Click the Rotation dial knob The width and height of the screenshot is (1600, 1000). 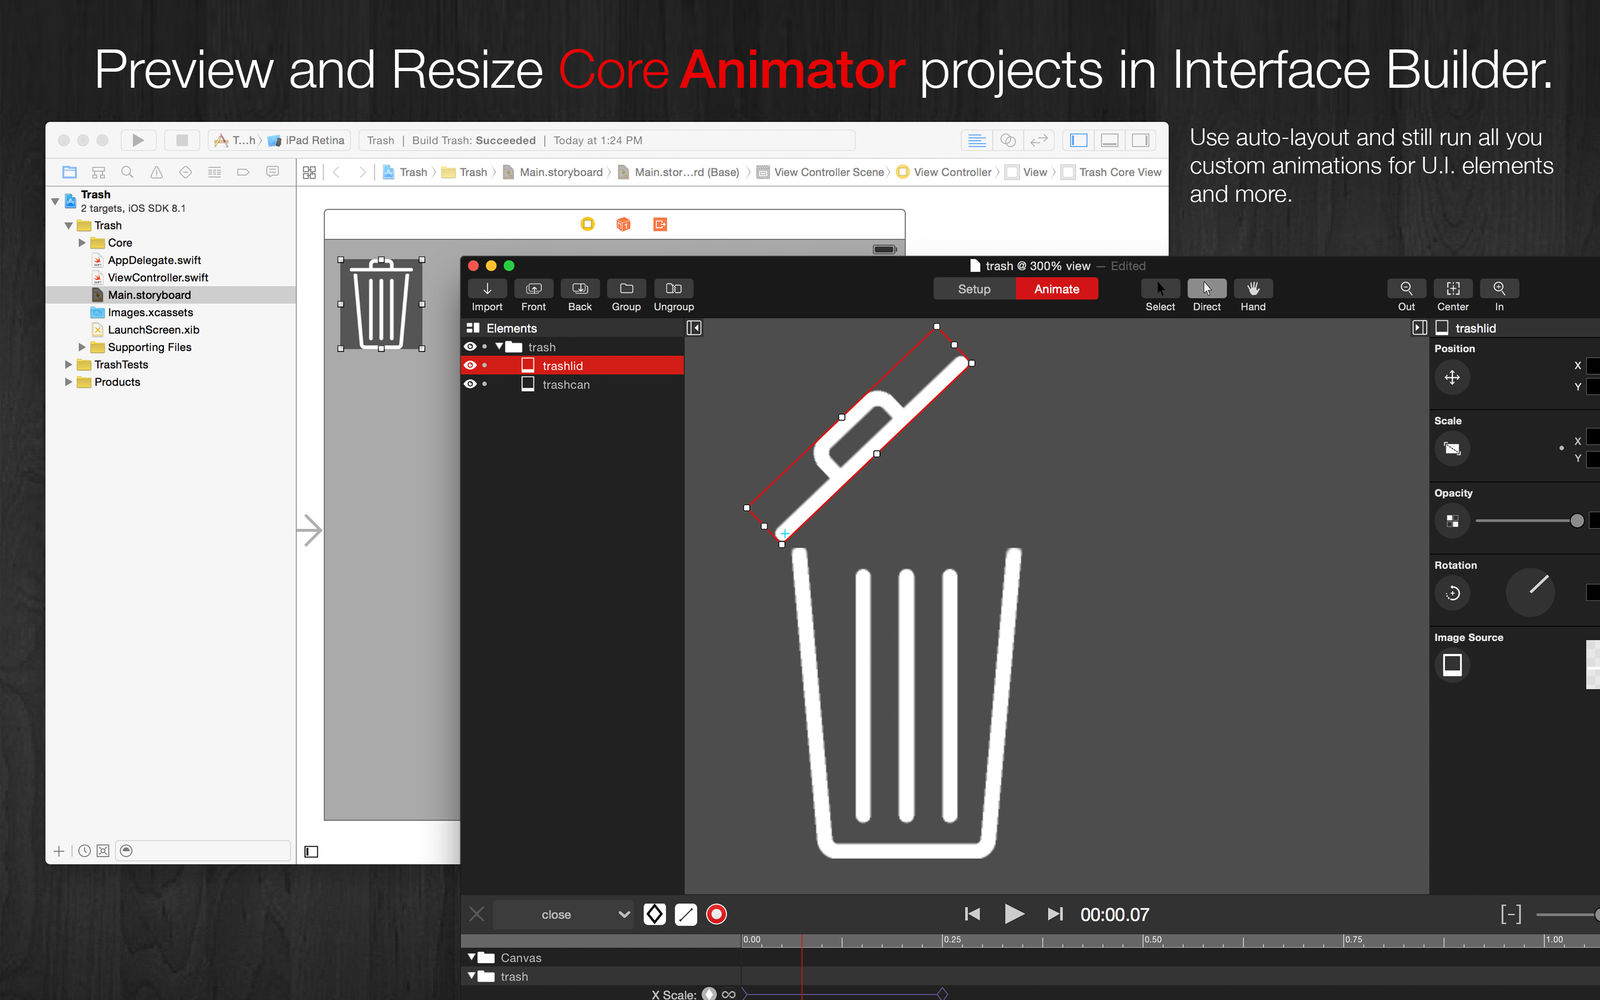click(1531, 592)
